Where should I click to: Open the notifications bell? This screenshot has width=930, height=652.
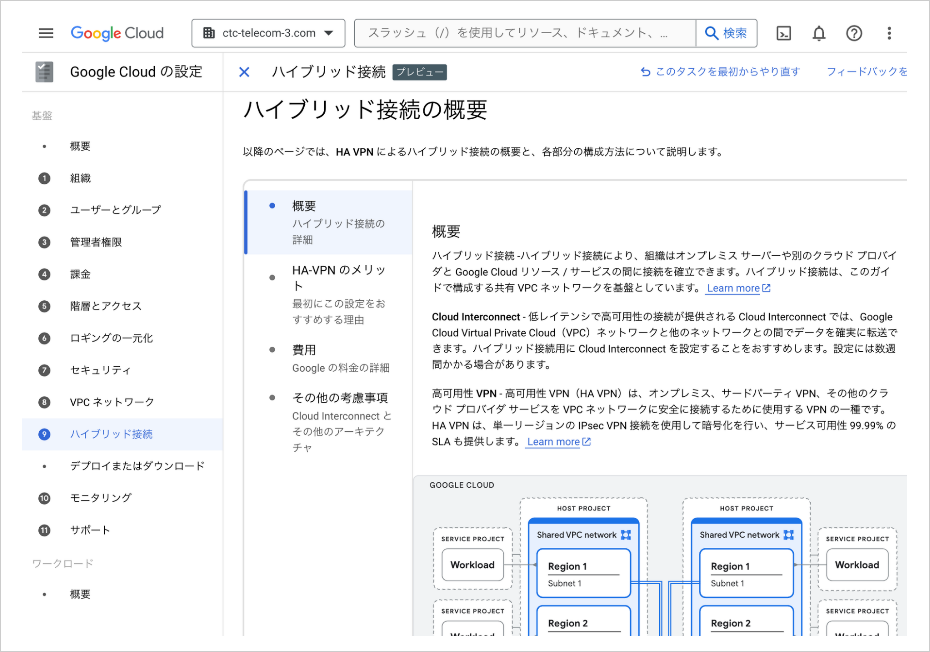818,33
